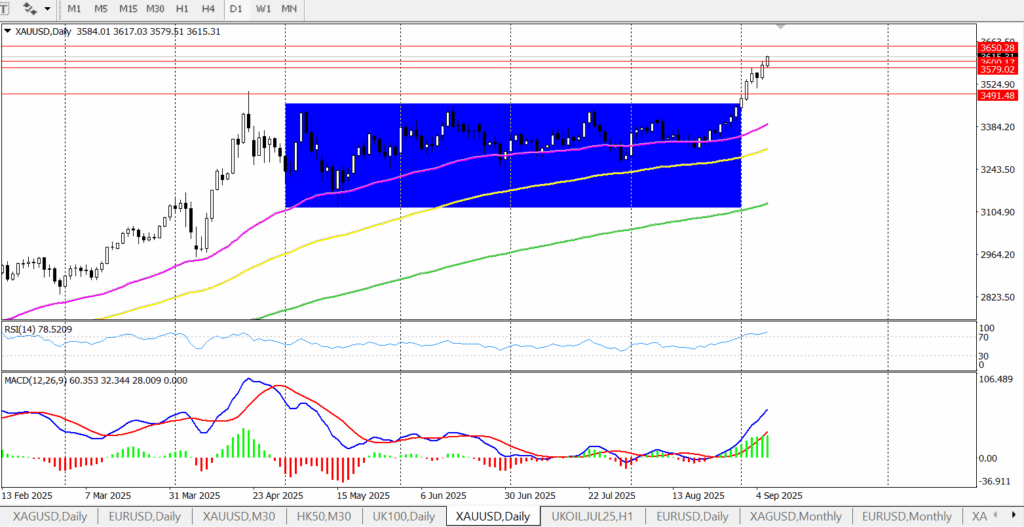Image resolution: width=1024 pixels, height=527 pixels.
Task: Expand the XAUUSD,Daily chart title arrow
Action: click(x=8, y=31)
